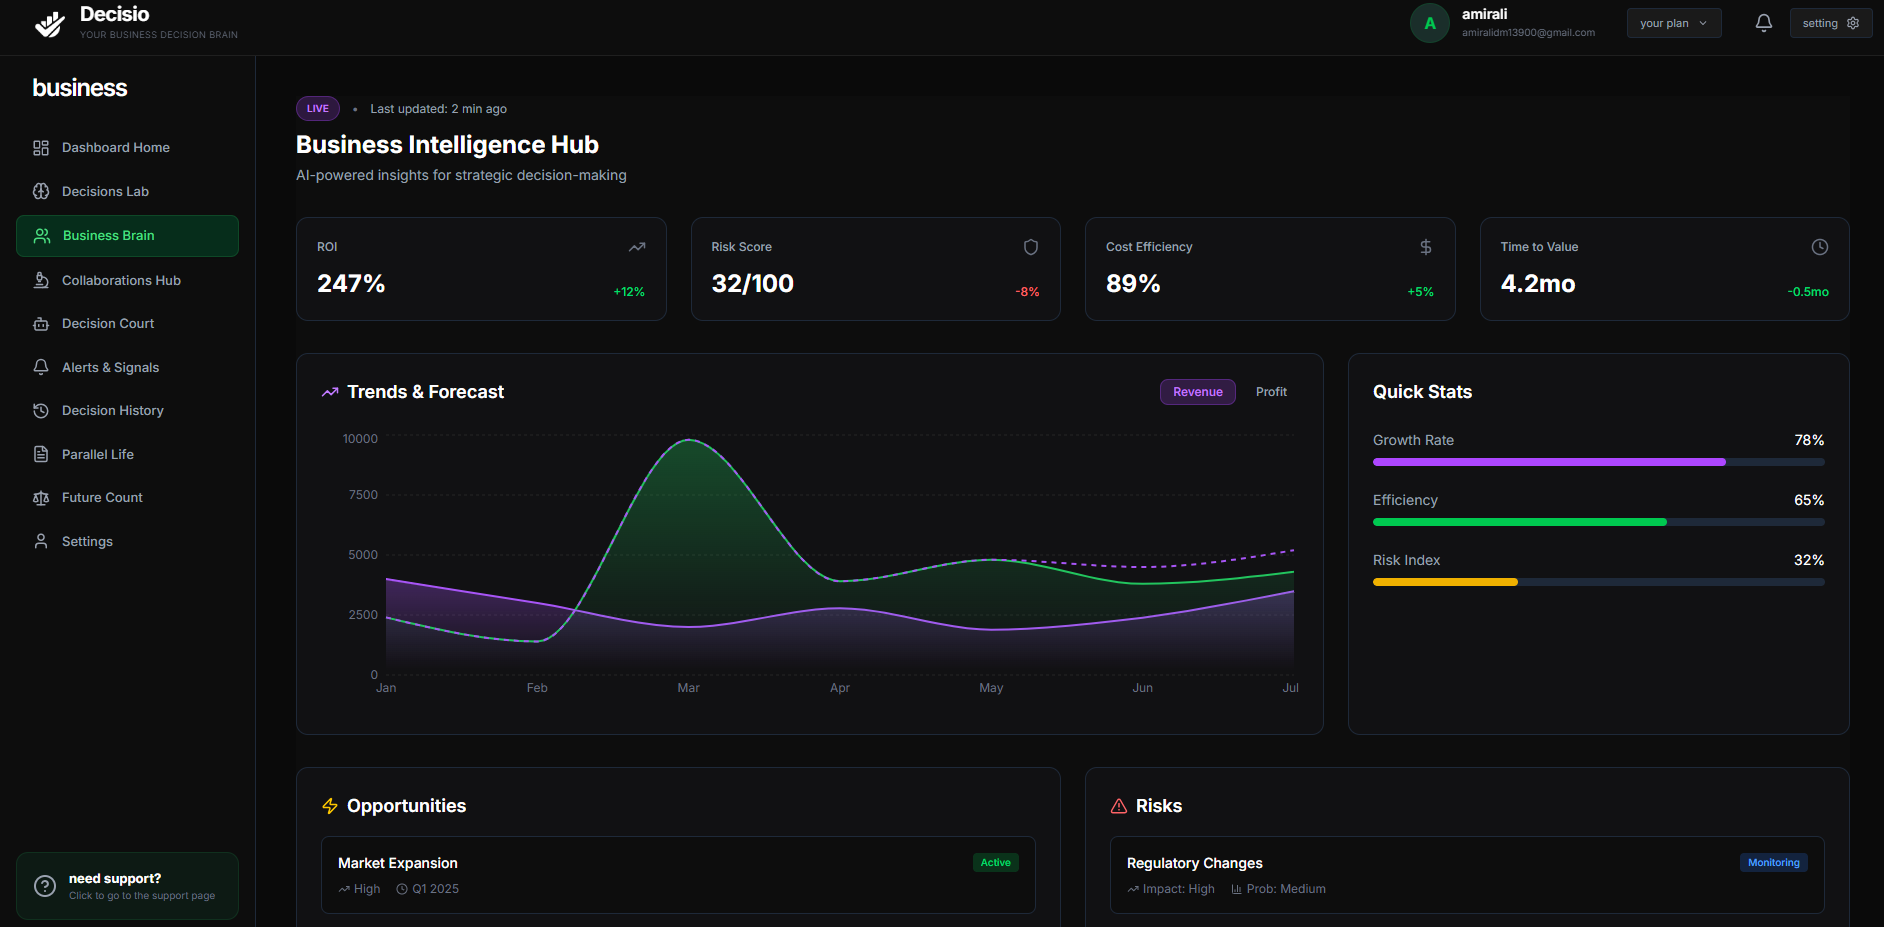
Task: Click the Time to Value 4.2mo card
Action: tap(1665, 269)
